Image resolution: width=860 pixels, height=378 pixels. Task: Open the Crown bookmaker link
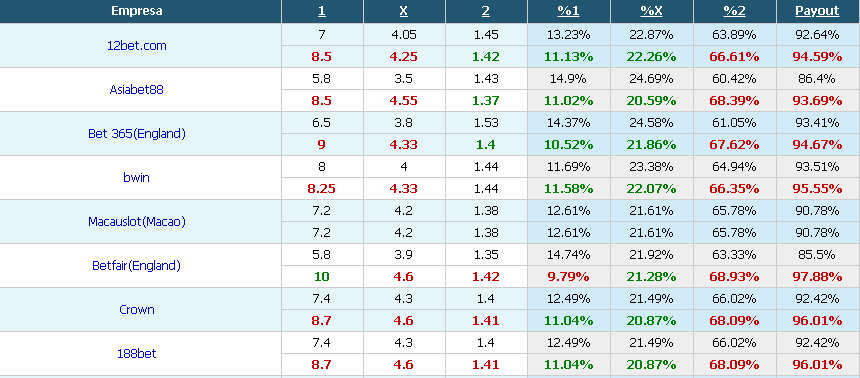137,309
